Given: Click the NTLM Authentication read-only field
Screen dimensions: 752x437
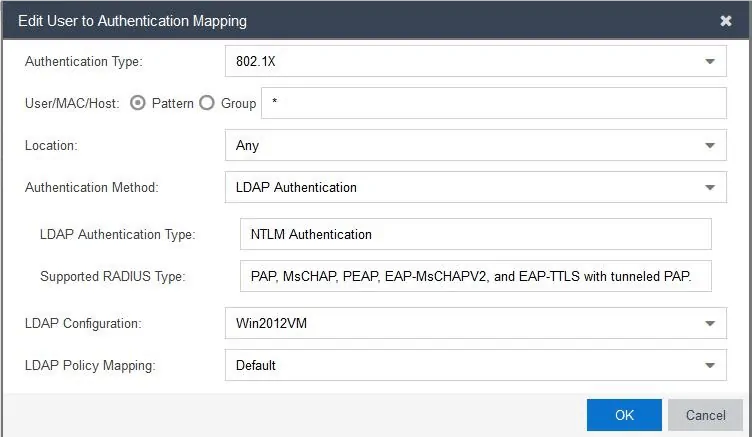Looking at the screenshot, I should point(476,234).
